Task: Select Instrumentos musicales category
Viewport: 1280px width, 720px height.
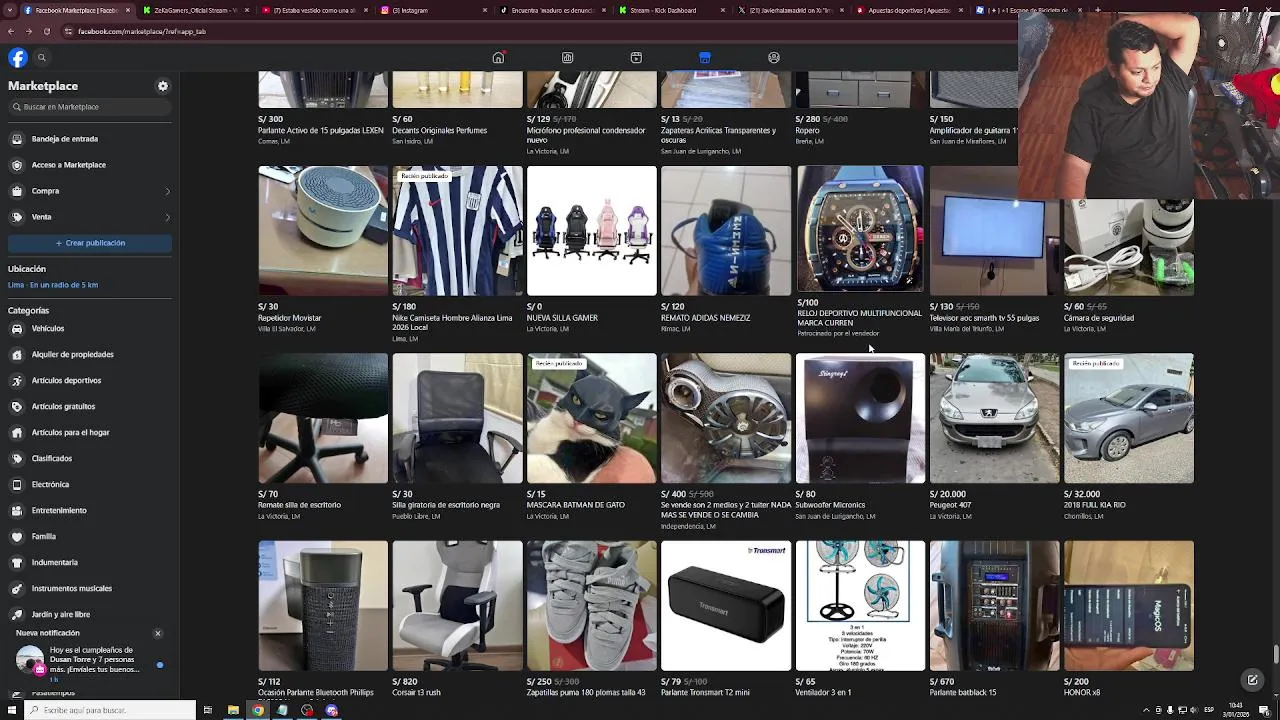Action: coord(88,589)
